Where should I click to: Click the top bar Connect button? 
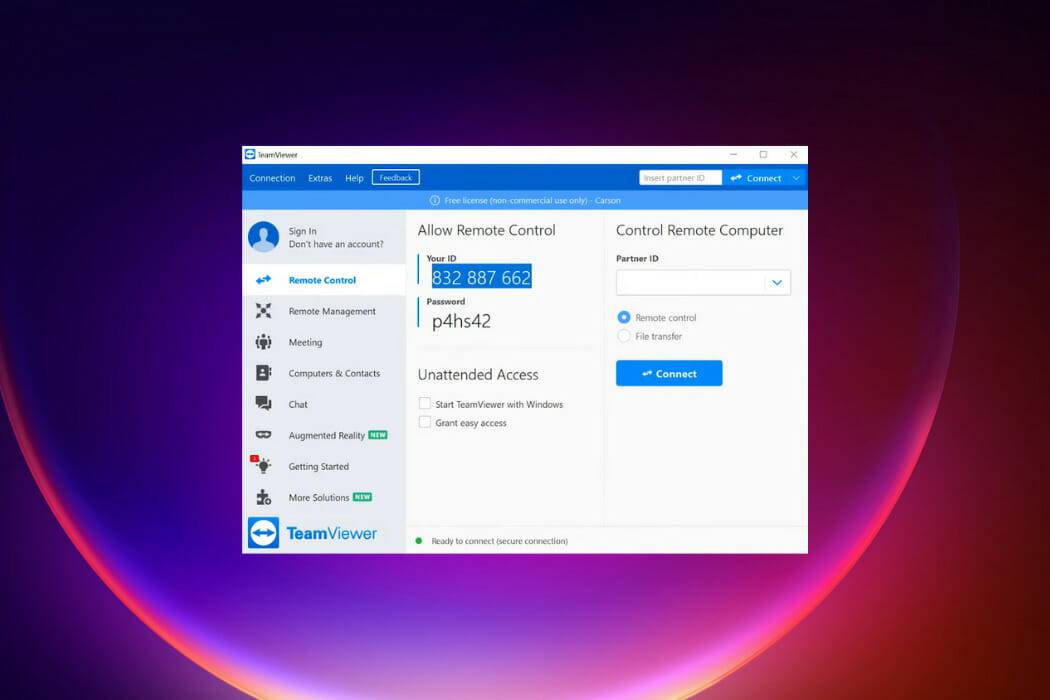[756, 178]
